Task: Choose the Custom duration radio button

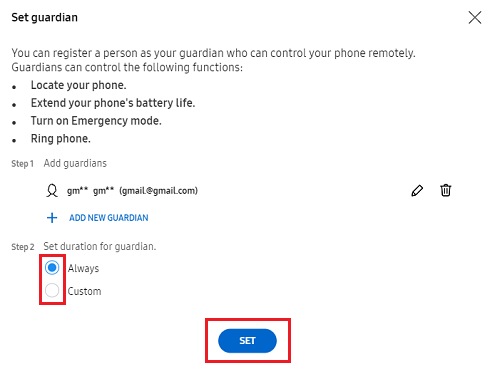Action: click(x=52, y=290)
